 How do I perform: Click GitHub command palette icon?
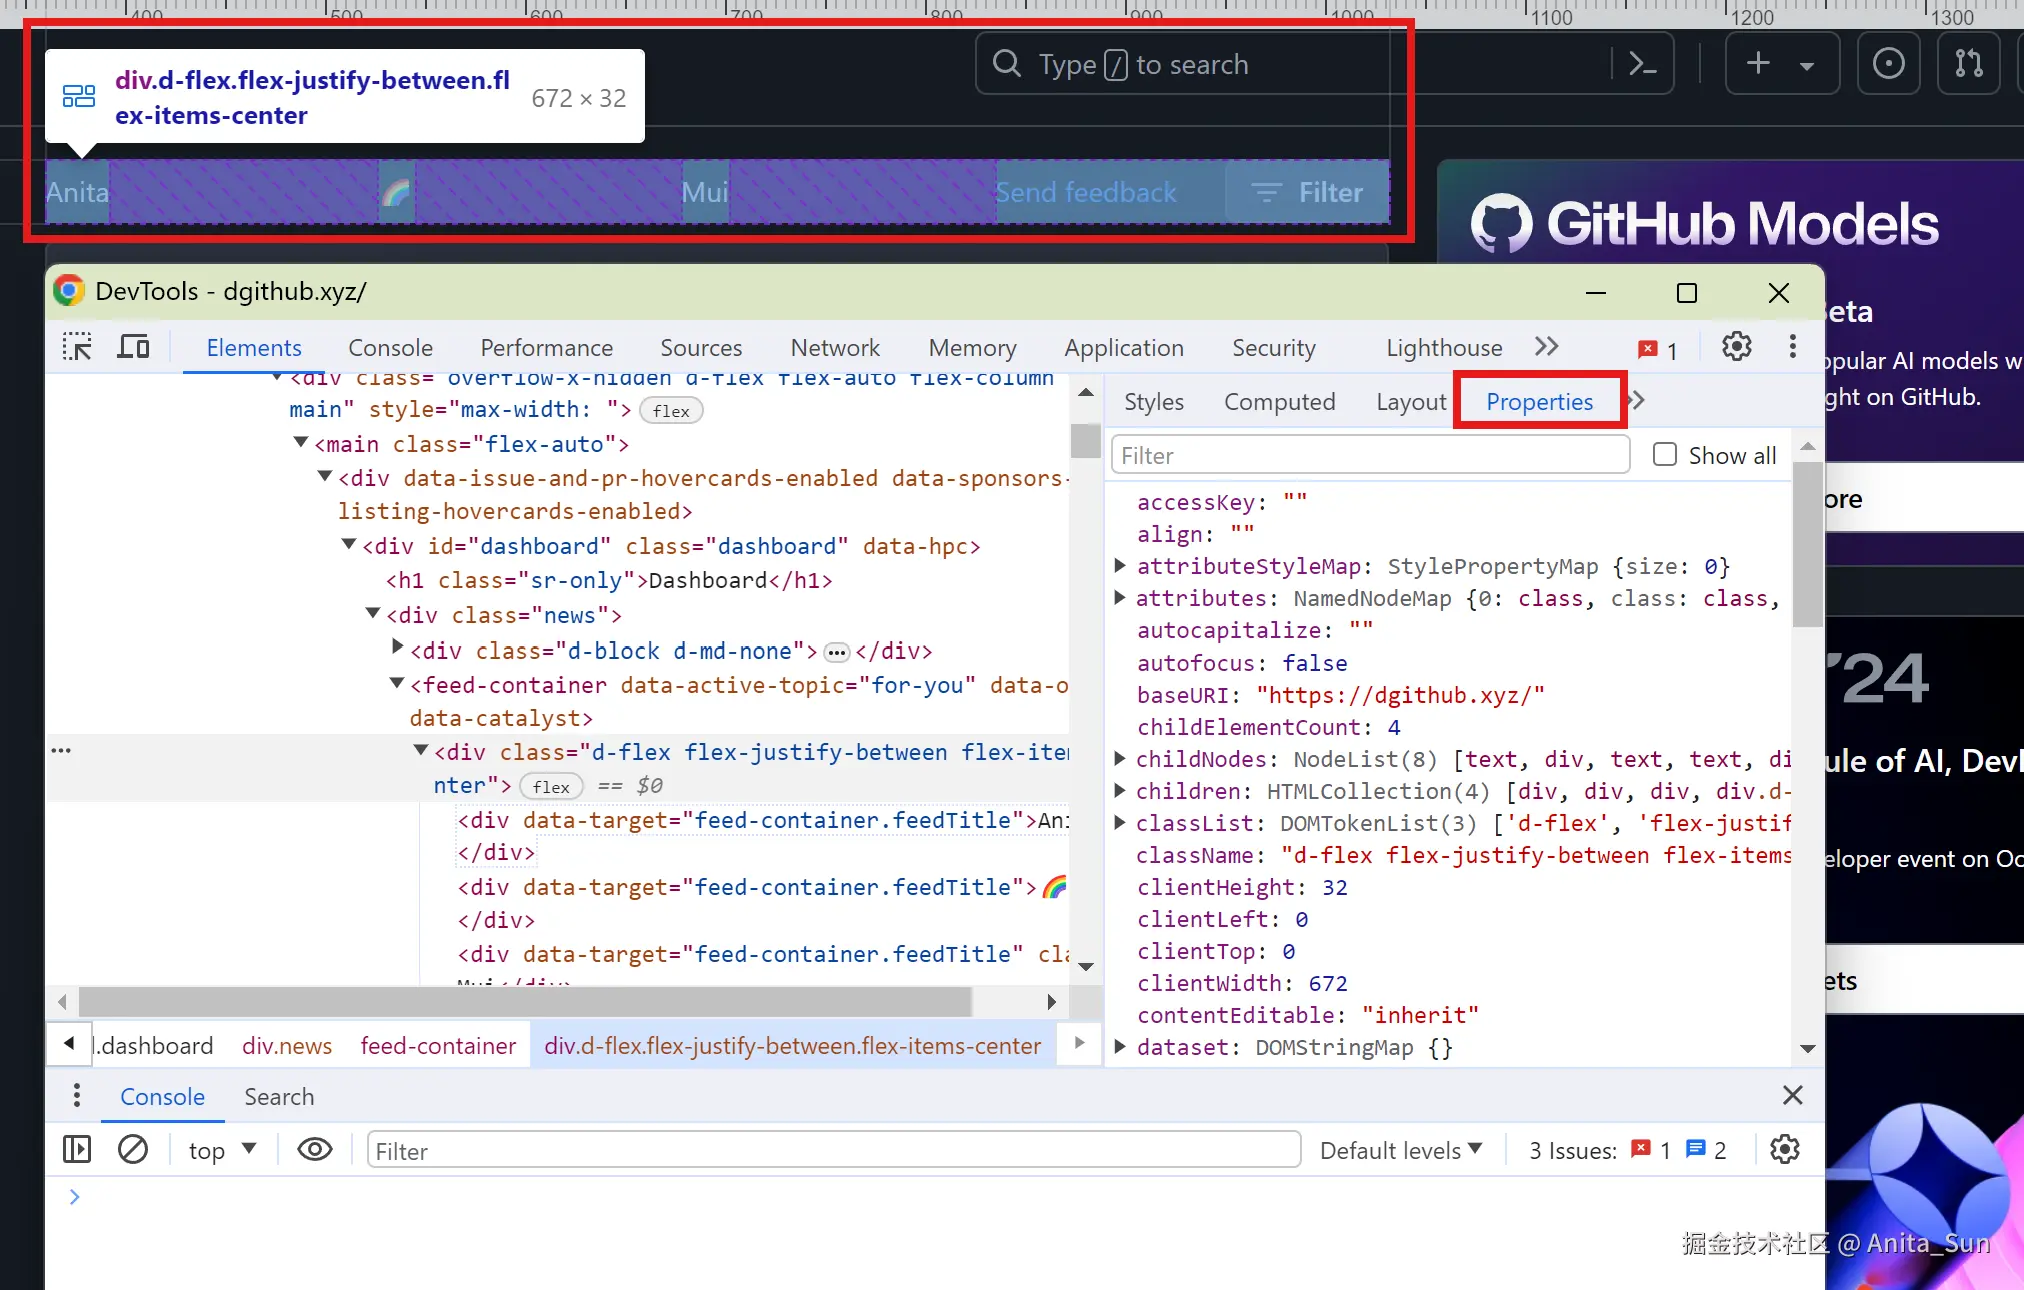[x=1642, y=64]
